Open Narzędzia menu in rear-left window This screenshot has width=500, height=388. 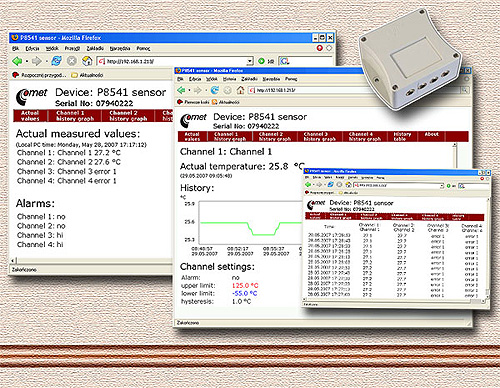coord(120,48)
